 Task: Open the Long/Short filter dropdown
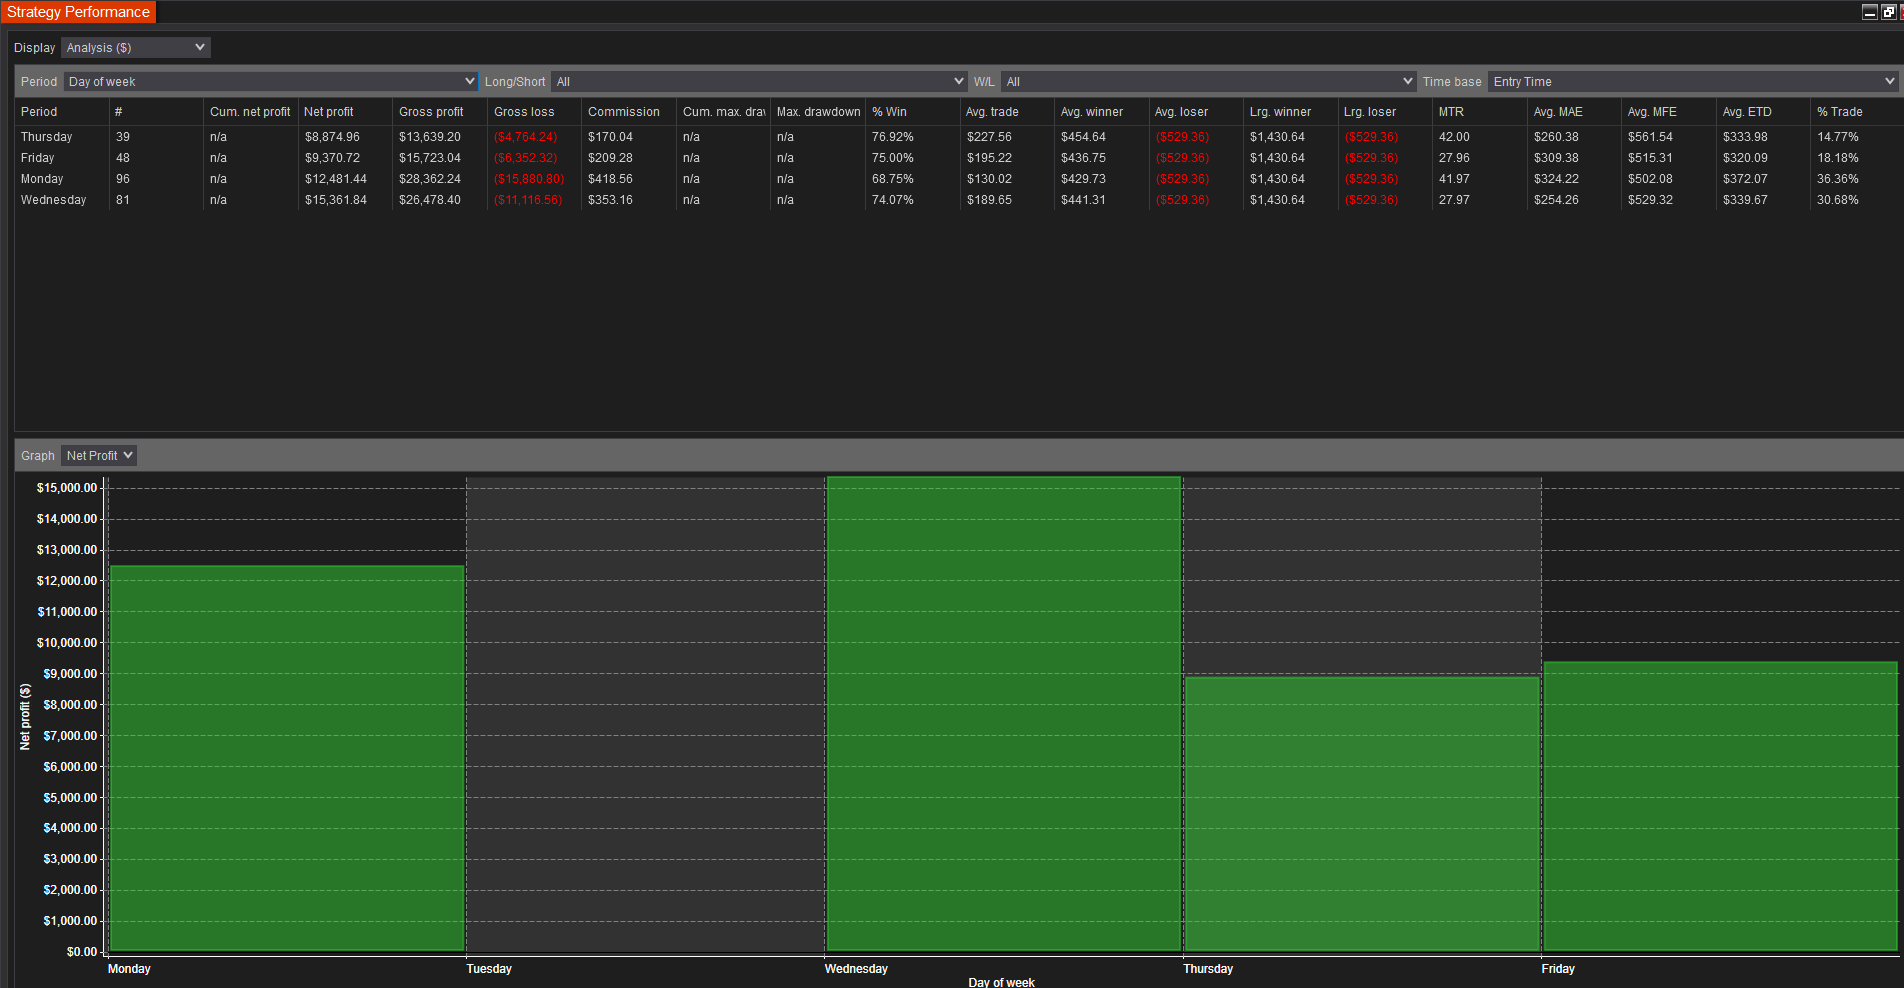[758, 82]
